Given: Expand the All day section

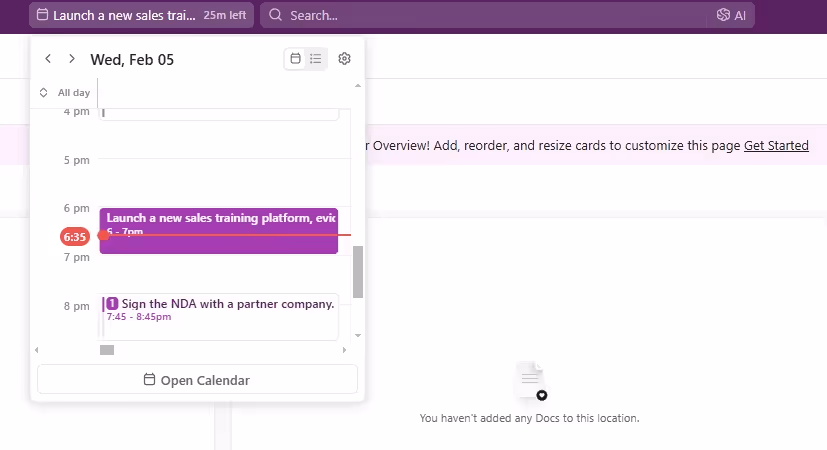Looking at the screenshot, I should click(44, 93).
